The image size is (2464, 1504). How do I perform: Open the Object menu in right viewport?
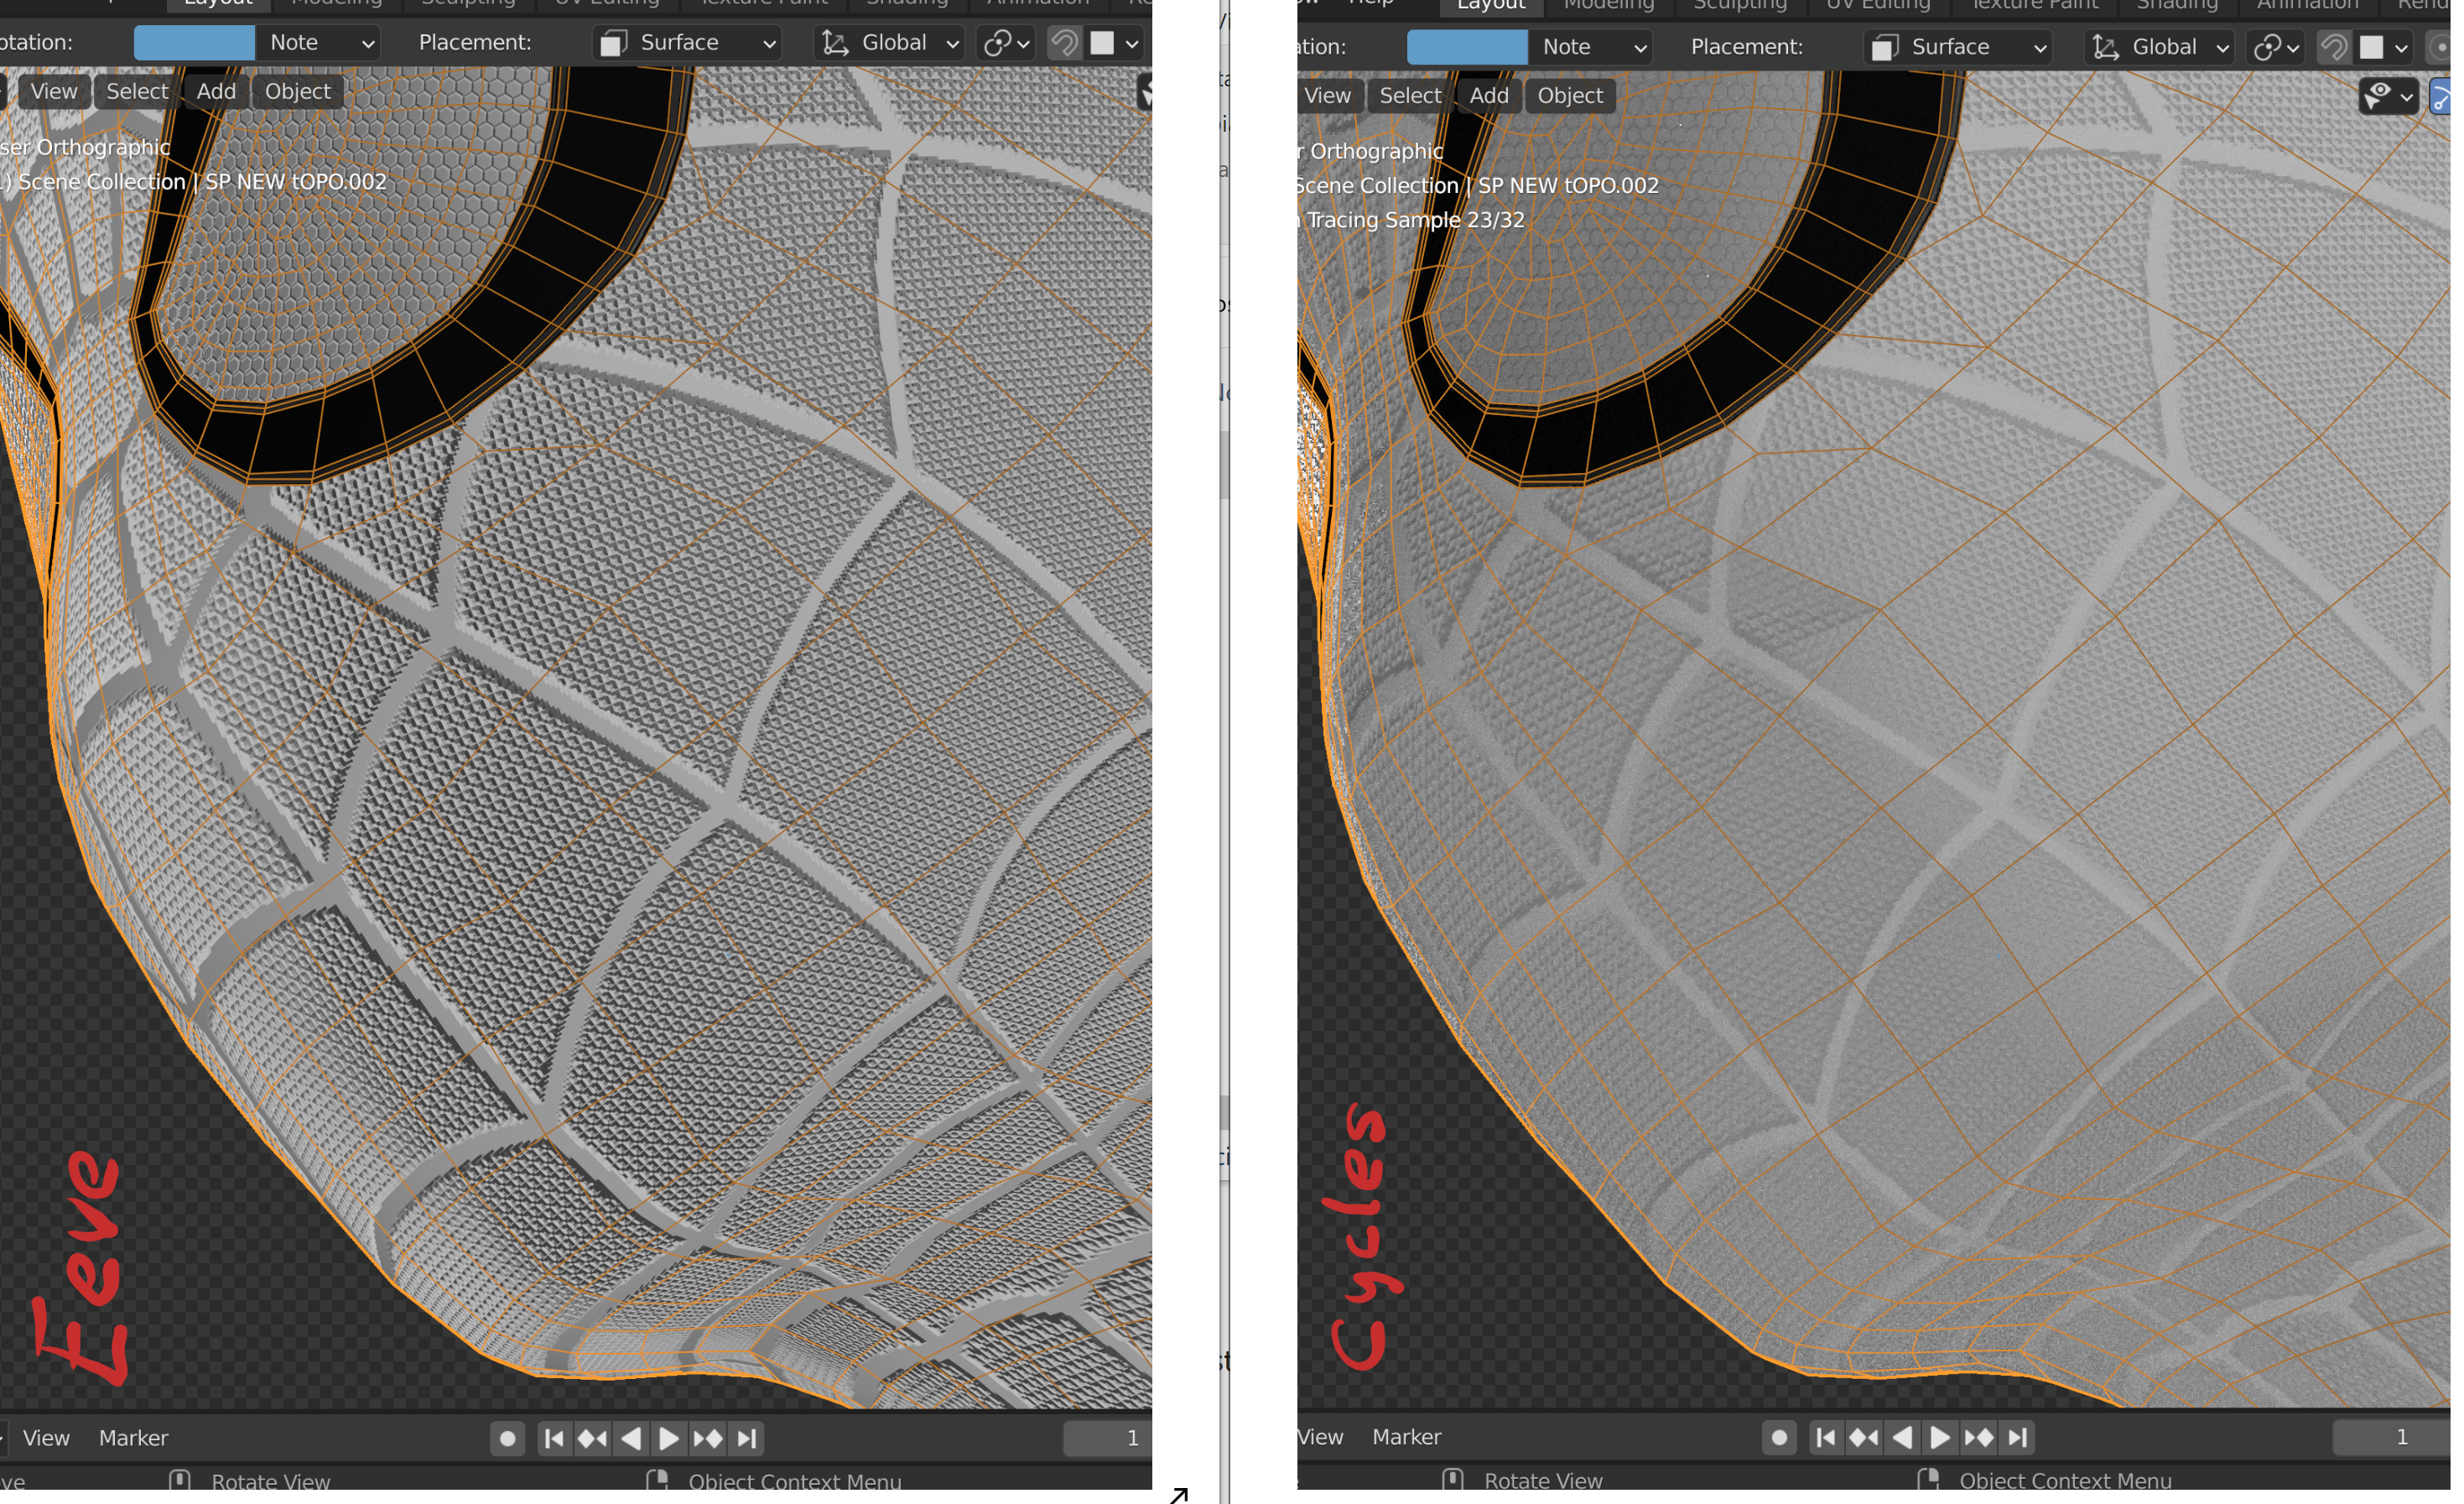click(x=1569, y=96)
